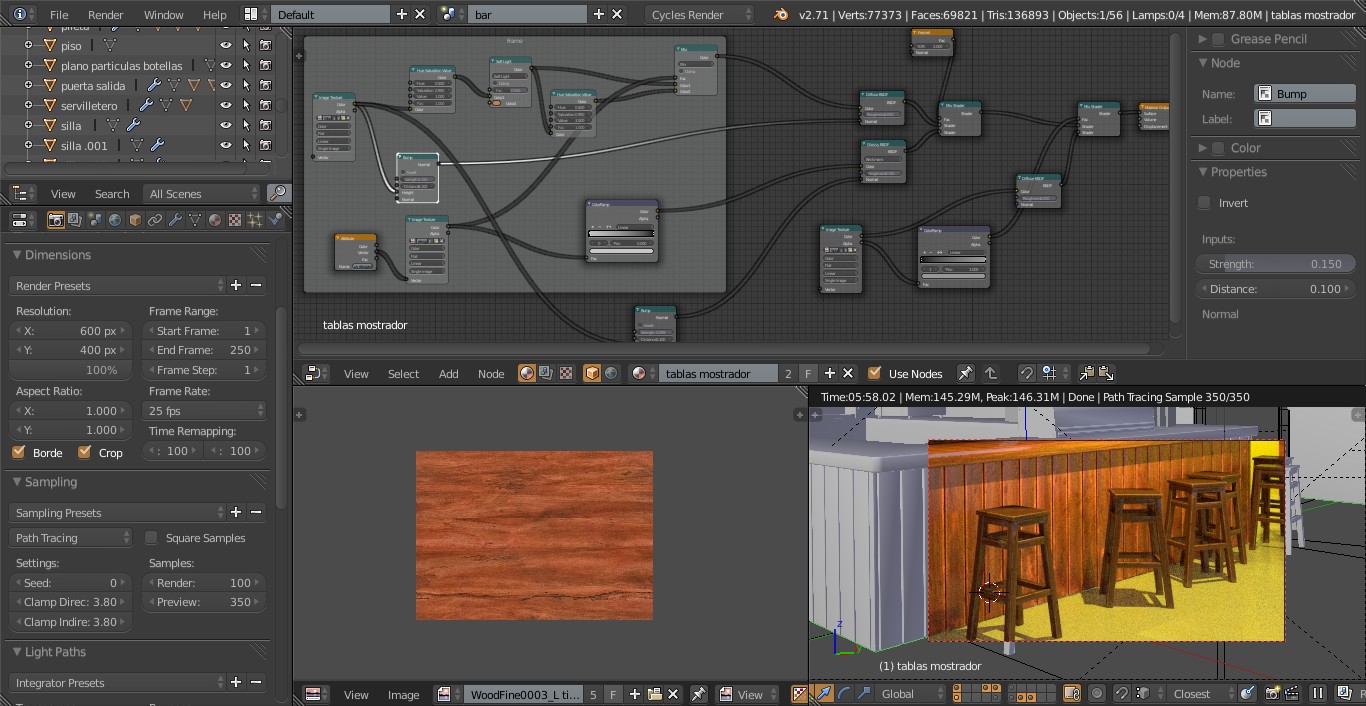Screen dimensions: 1366x706
Task: Open Path Tracing integrator dropdown
Action: [x=71, y=538]
